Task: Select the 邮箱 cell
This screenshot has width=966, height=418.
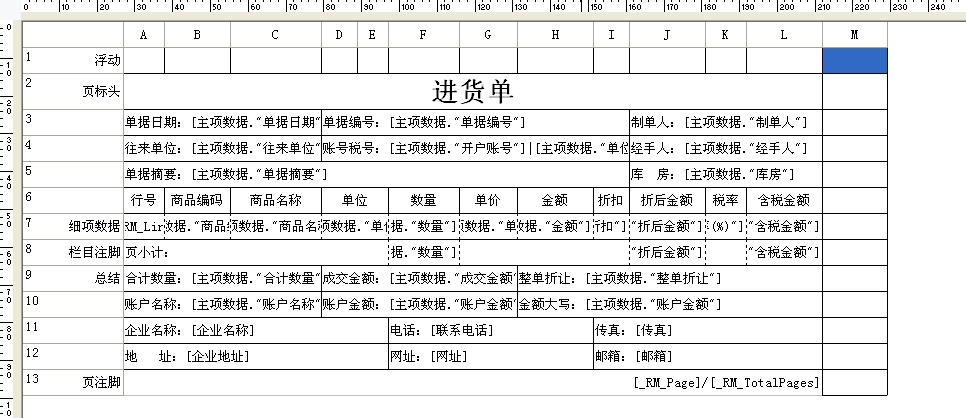Action: 708,356
